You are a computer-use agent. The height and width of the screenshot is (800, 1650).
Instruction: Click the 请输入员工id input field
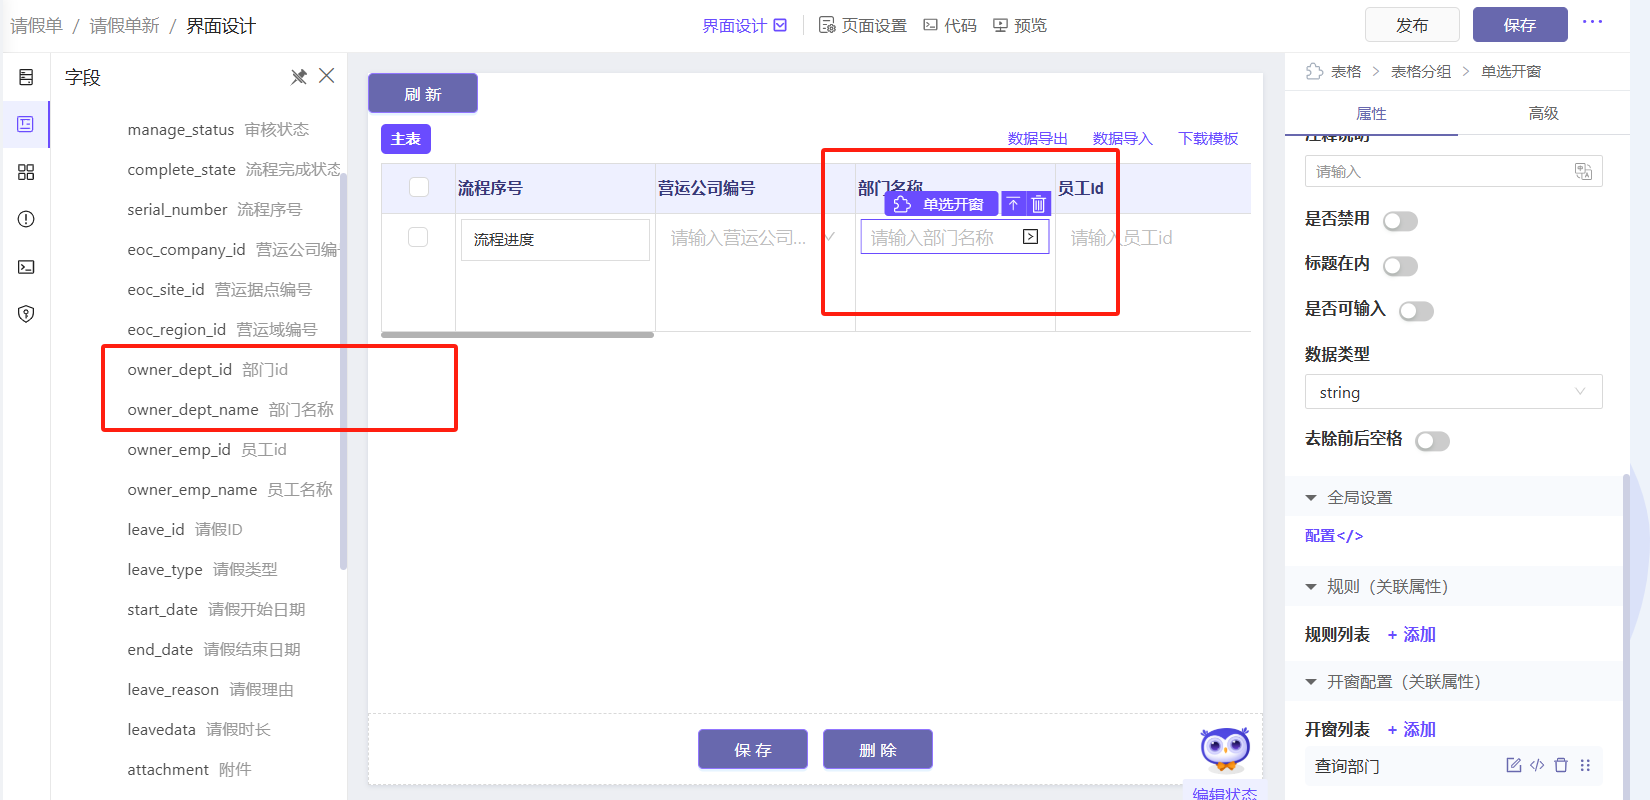pos(1155,238)
